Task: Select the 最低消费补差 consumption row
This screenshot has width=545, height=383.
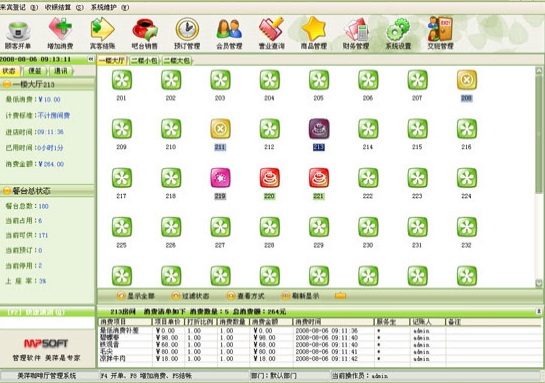Action: (x=319, y=331)
